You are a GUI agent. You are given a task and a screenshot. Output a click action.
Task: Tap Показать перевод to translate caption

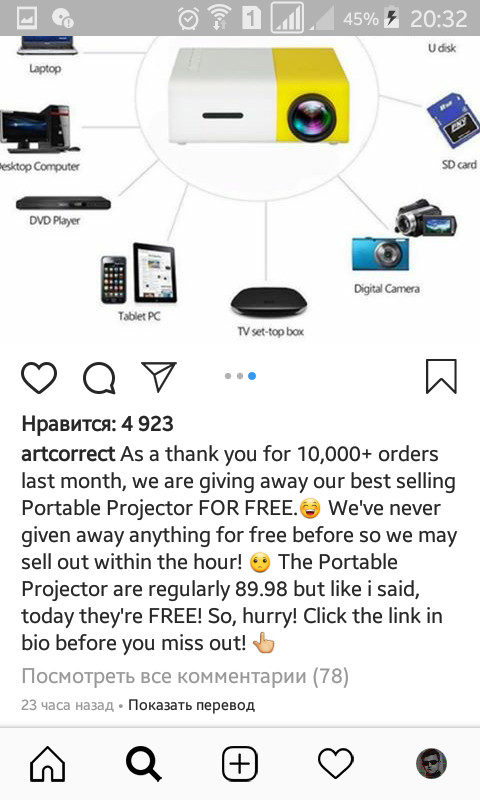(x=191, y=705)
